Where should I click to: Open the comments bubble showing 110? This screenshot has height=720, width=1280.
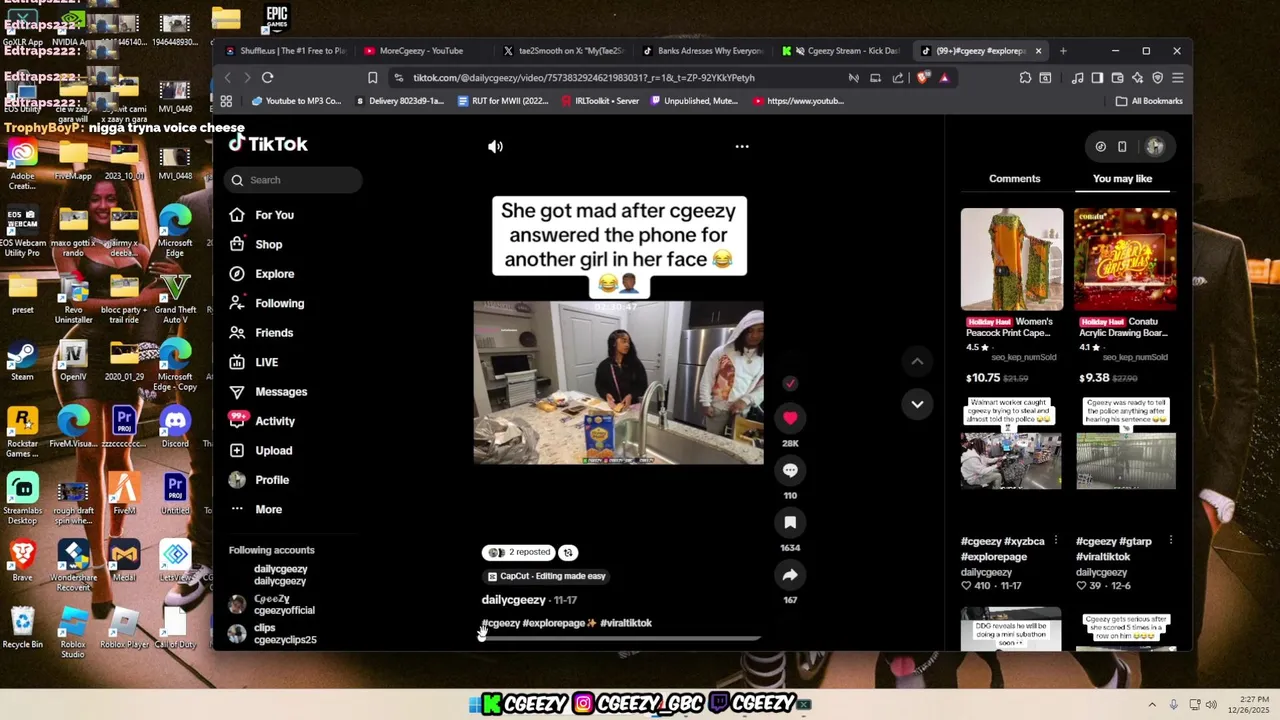coord(790,470)
